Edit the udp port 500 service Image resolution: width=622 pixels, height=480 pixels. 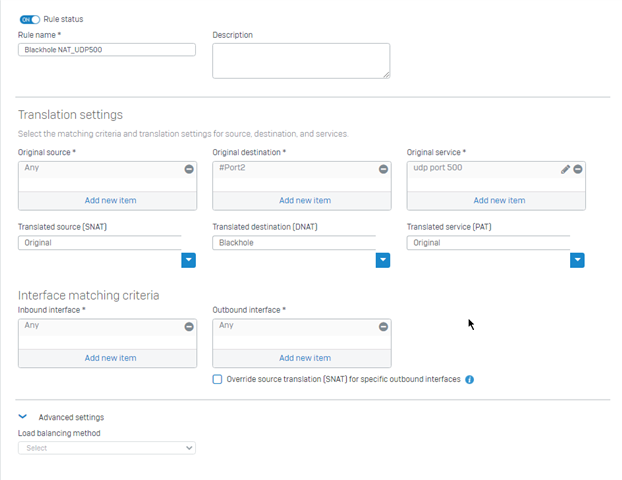pyautogui.click(x=565, y=169)
